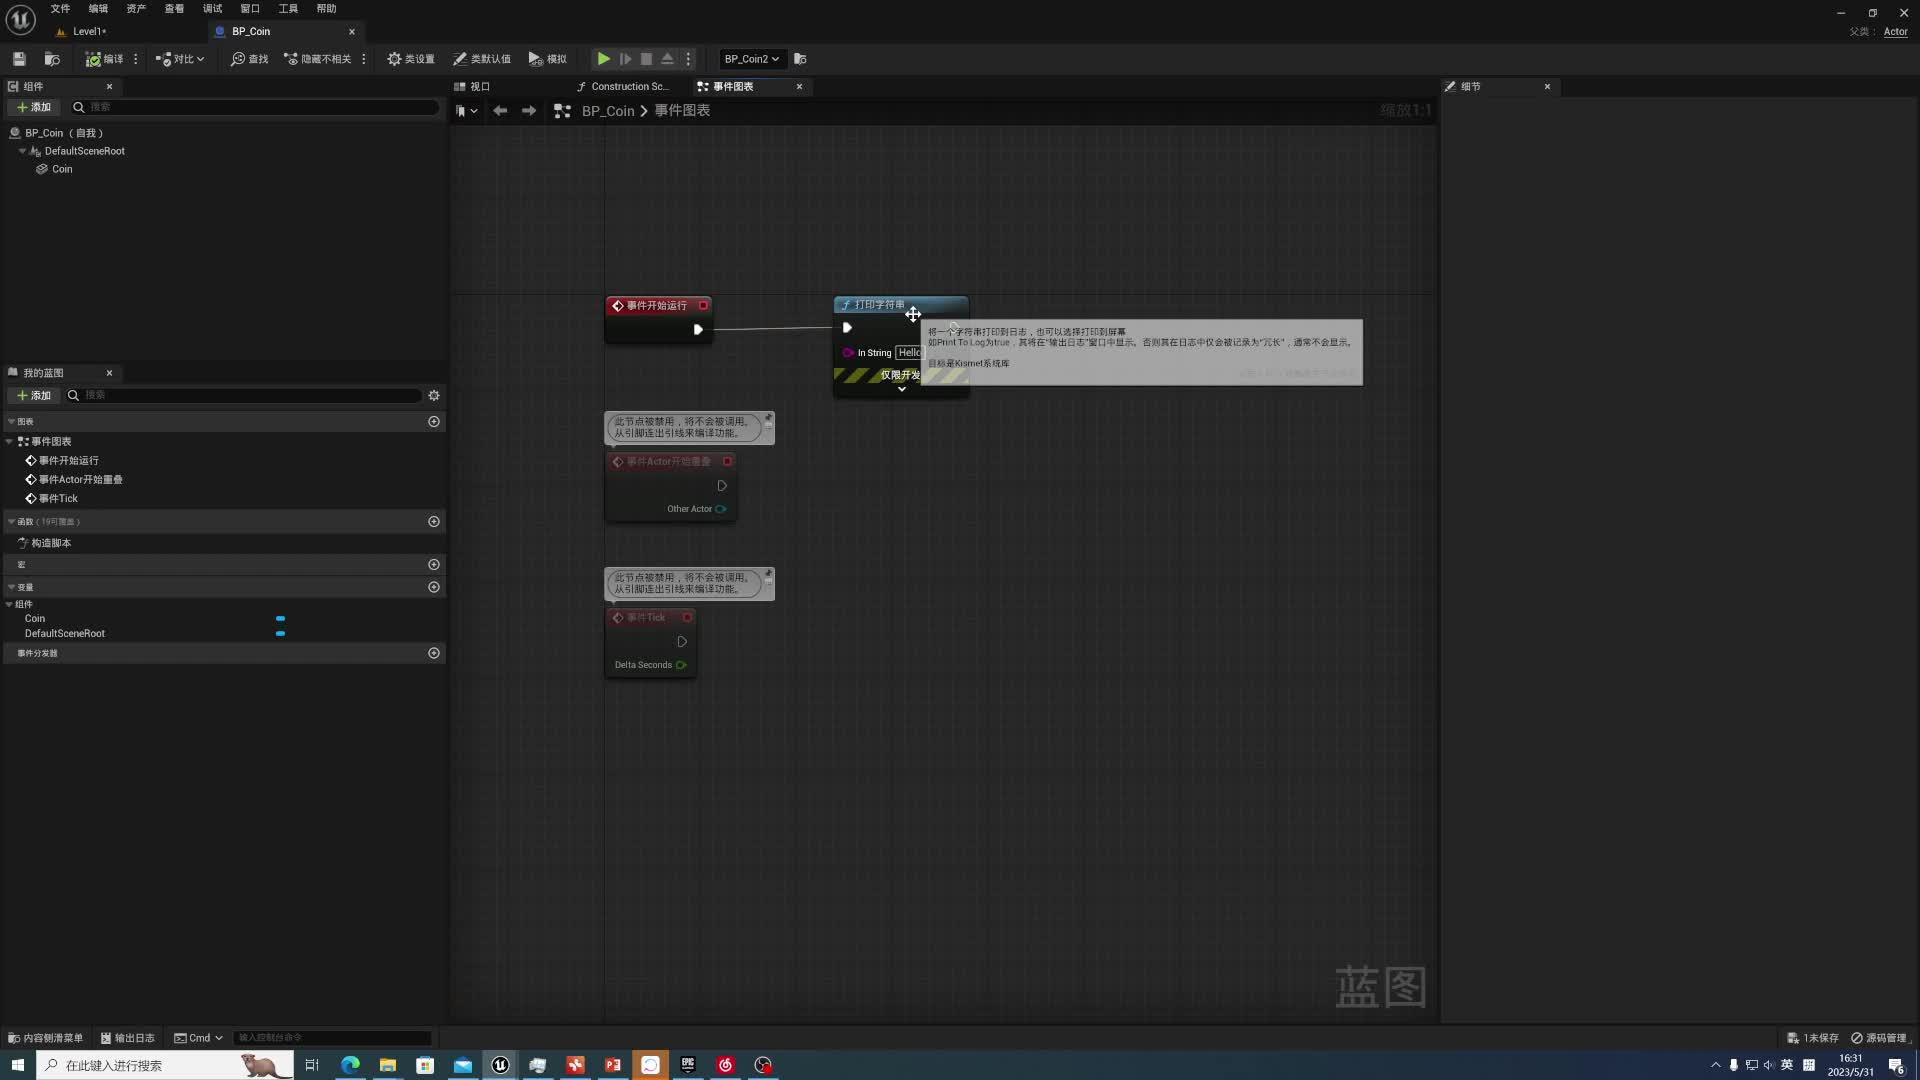Switch to the Construction Script tab
This screenshot has height=1080, width=1920.
[624, 87]
